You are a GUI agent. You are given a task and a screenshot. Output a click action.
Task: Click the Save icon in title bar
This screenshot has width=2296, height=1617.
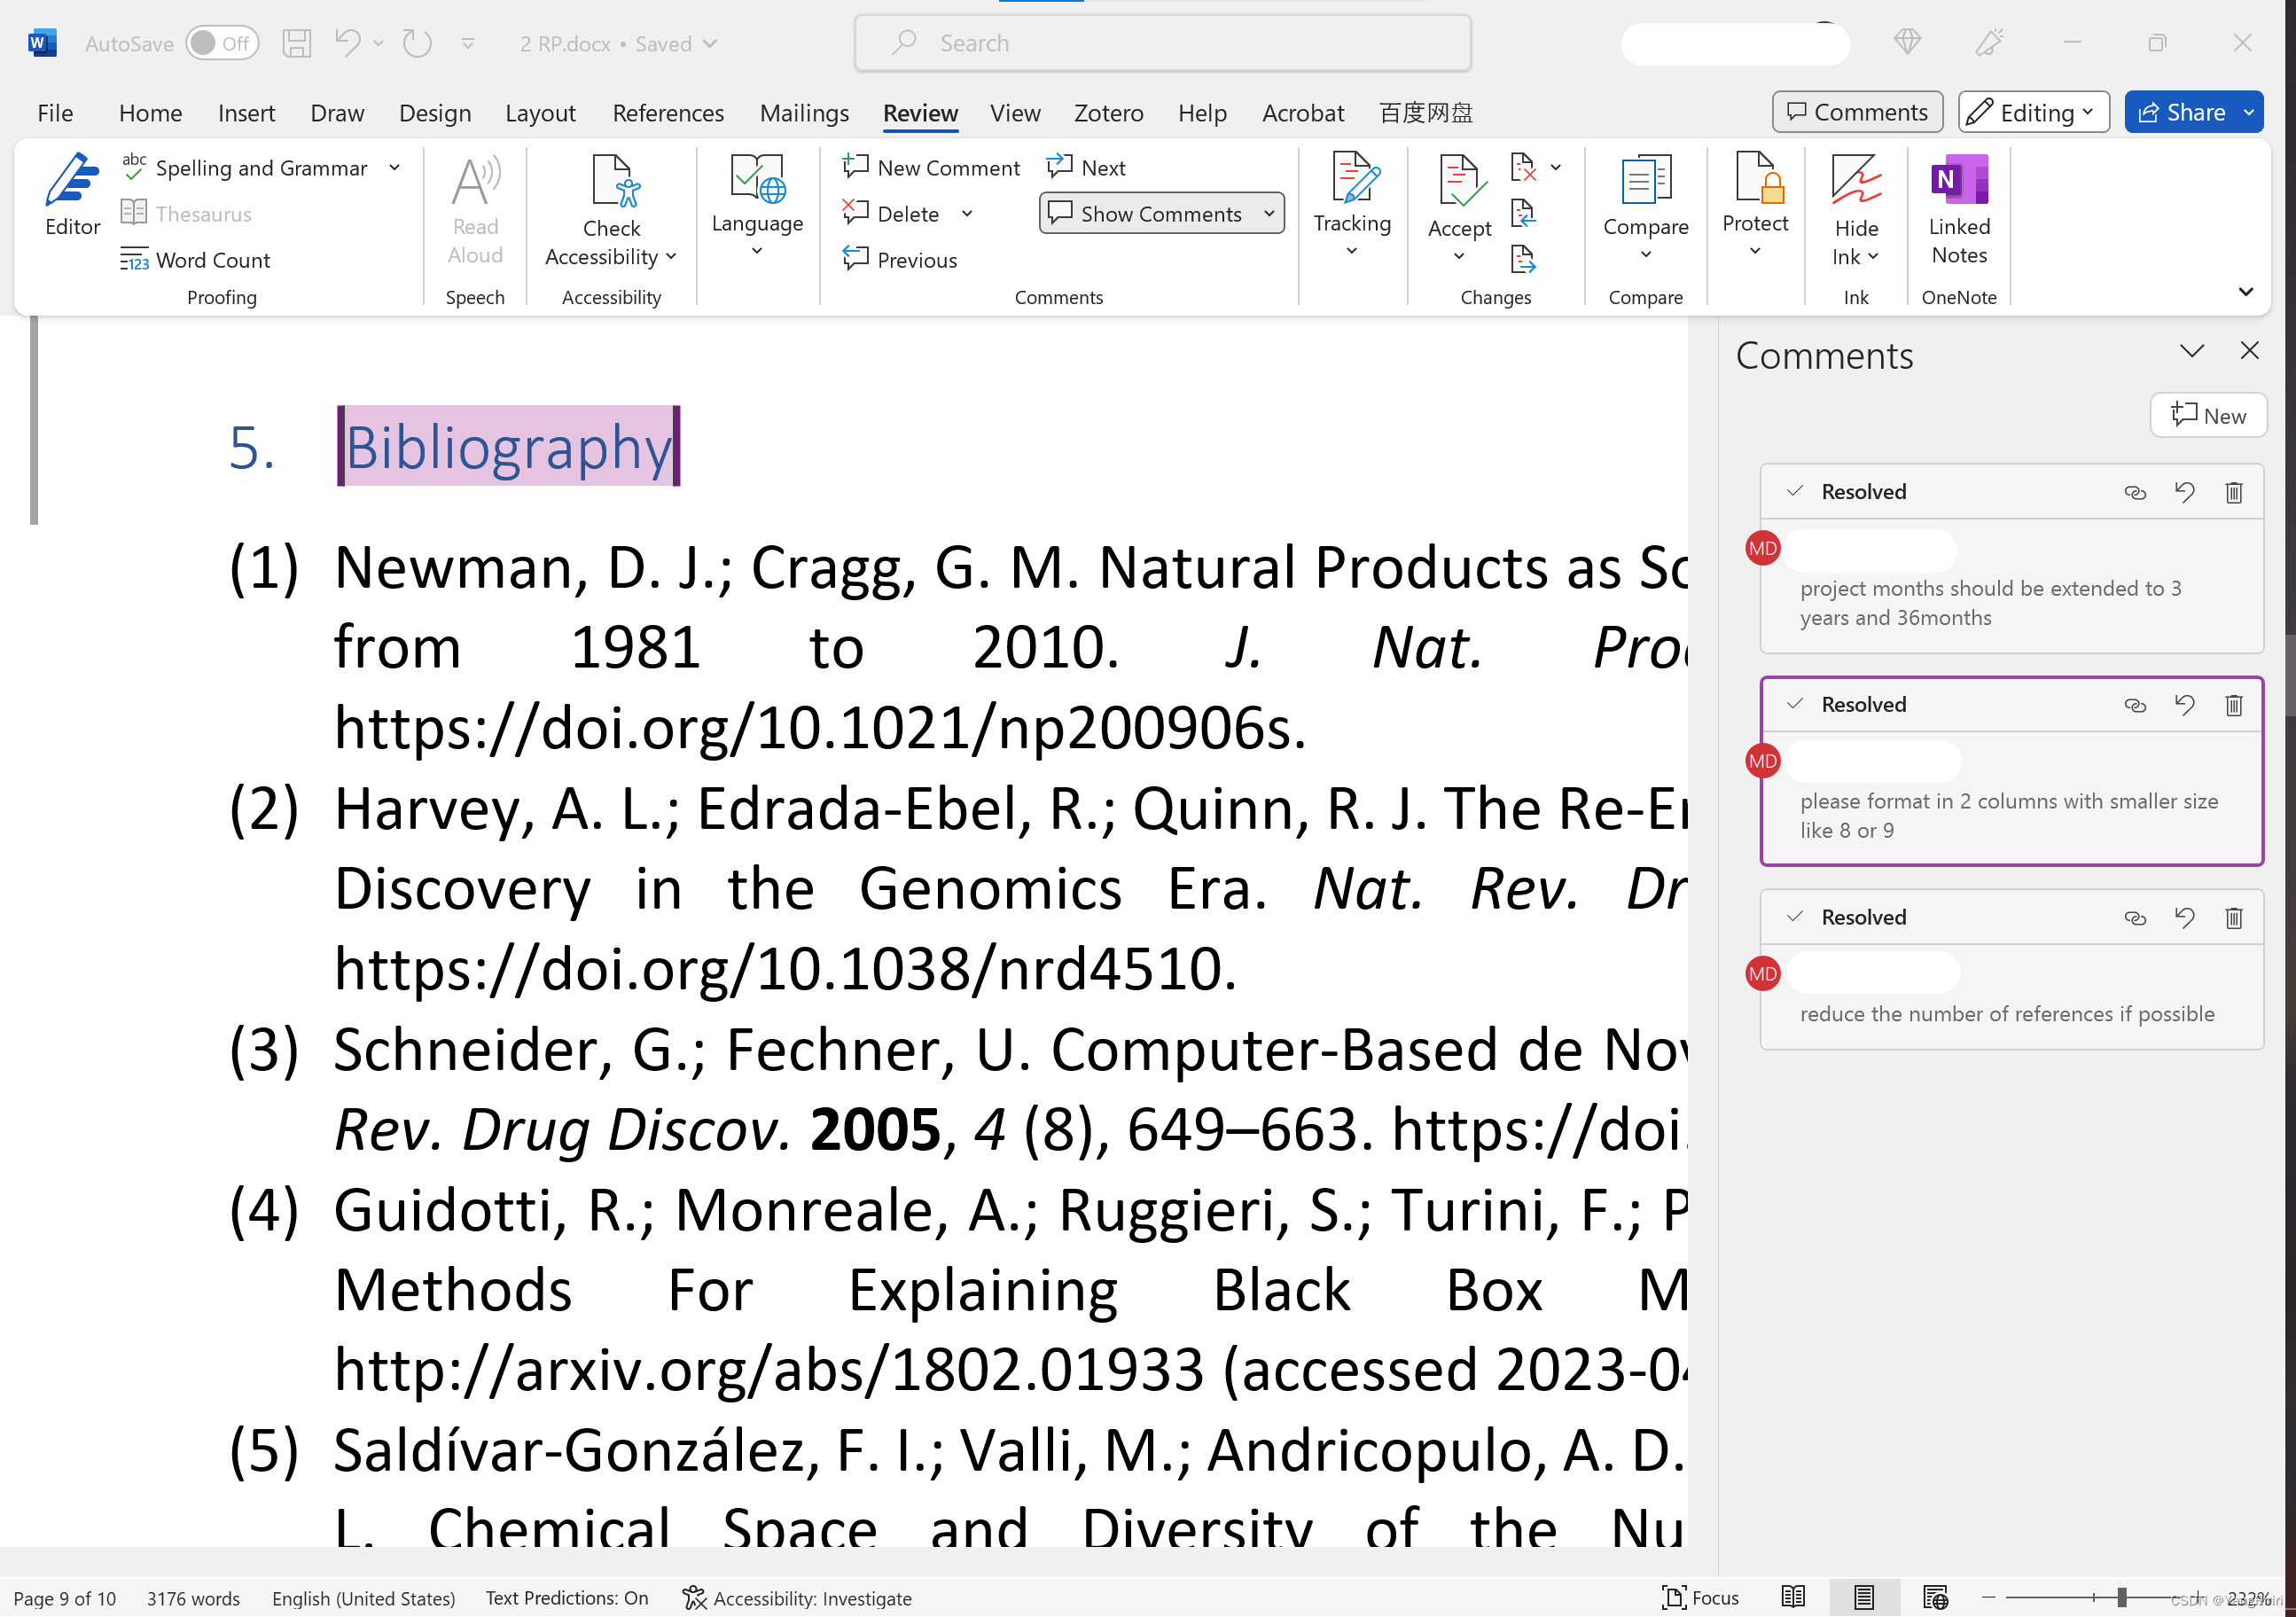(x=297, y=43)
